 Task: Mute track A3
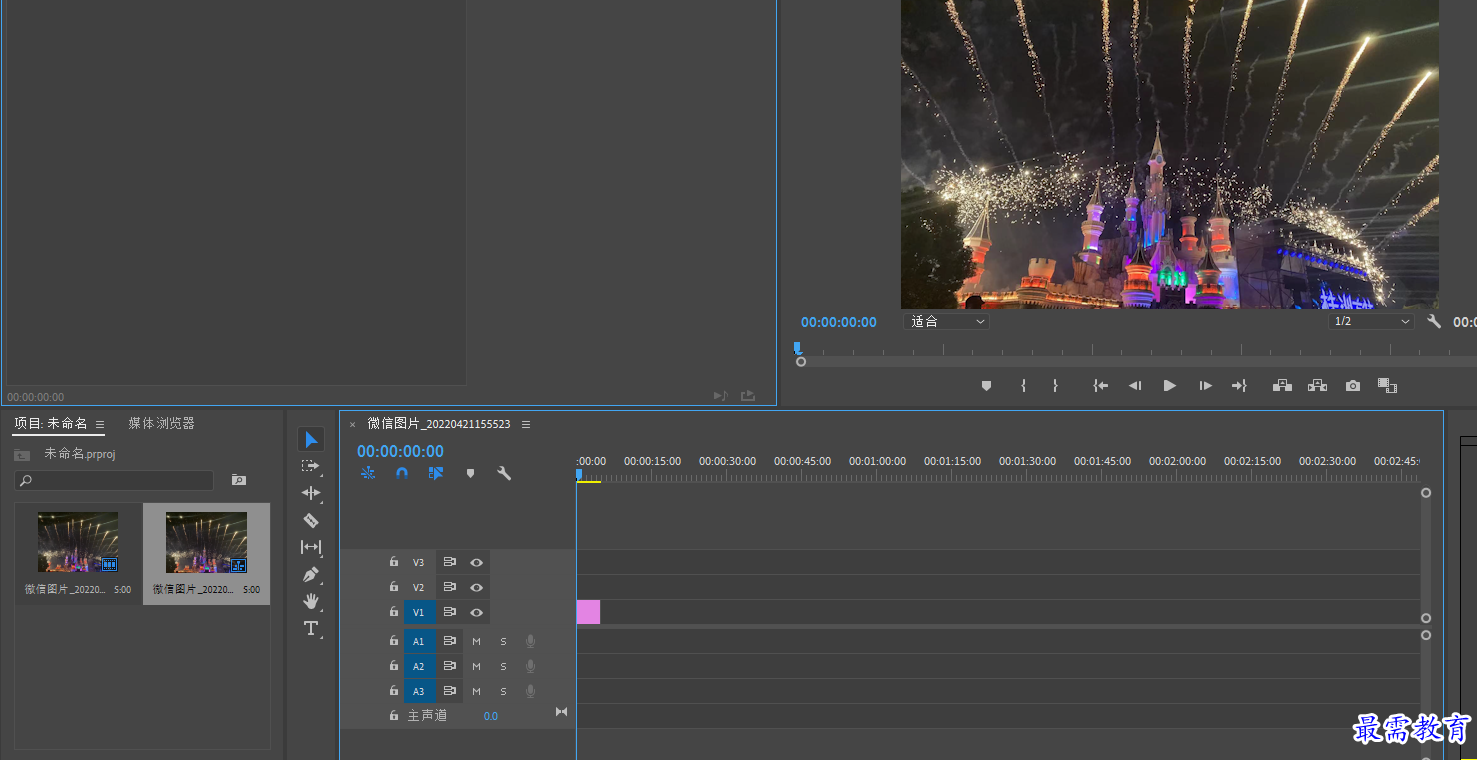point(476,692)
